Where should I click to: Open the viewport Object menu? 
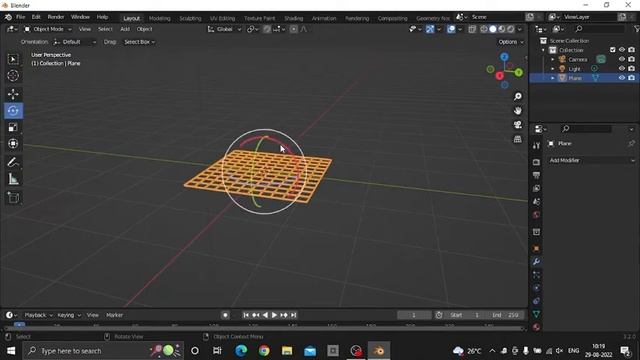144,29
